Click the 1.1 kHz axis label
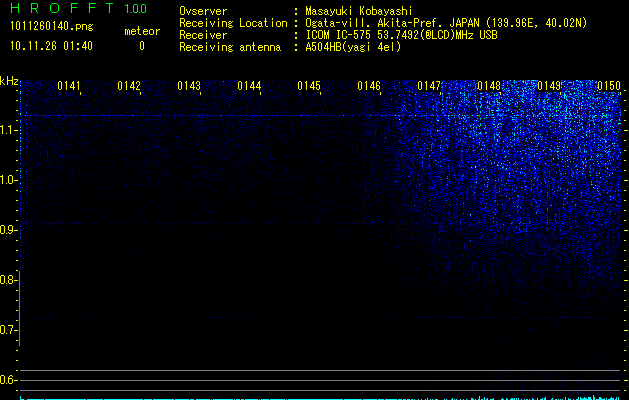629x400 pixels. tap(8, 130)
